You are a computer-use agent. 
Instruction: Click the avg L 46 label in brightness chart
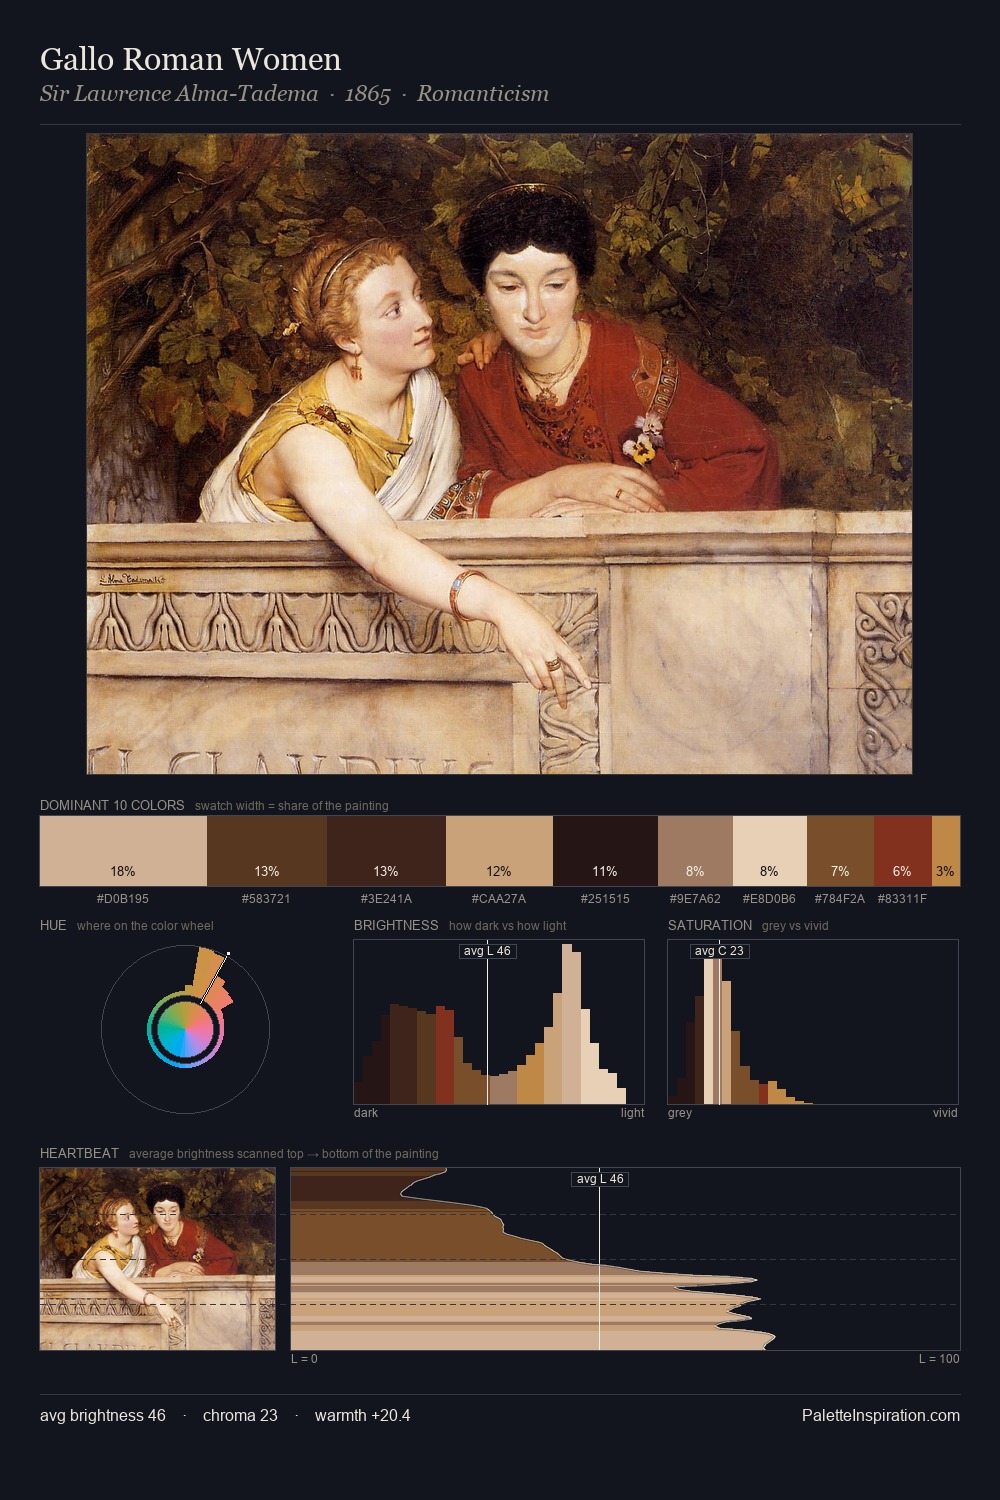pos(487,951)
